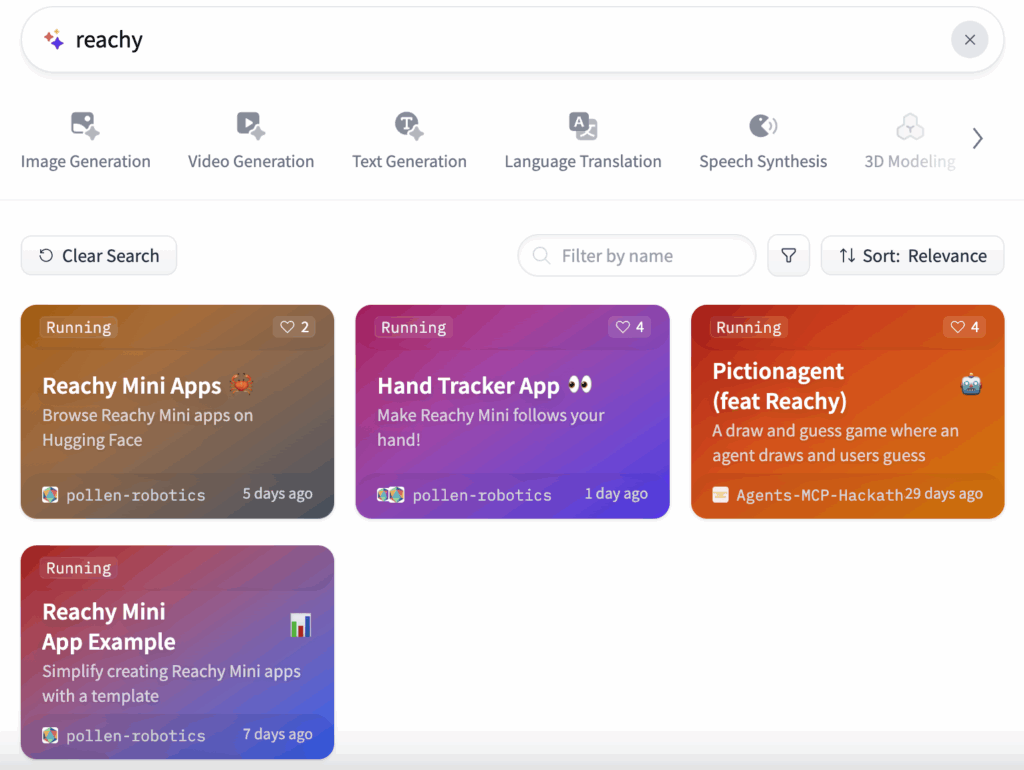Click Running badge on Reachy Mini App Example
This screenshot has height=770, width=1024.
coord(78,568)
